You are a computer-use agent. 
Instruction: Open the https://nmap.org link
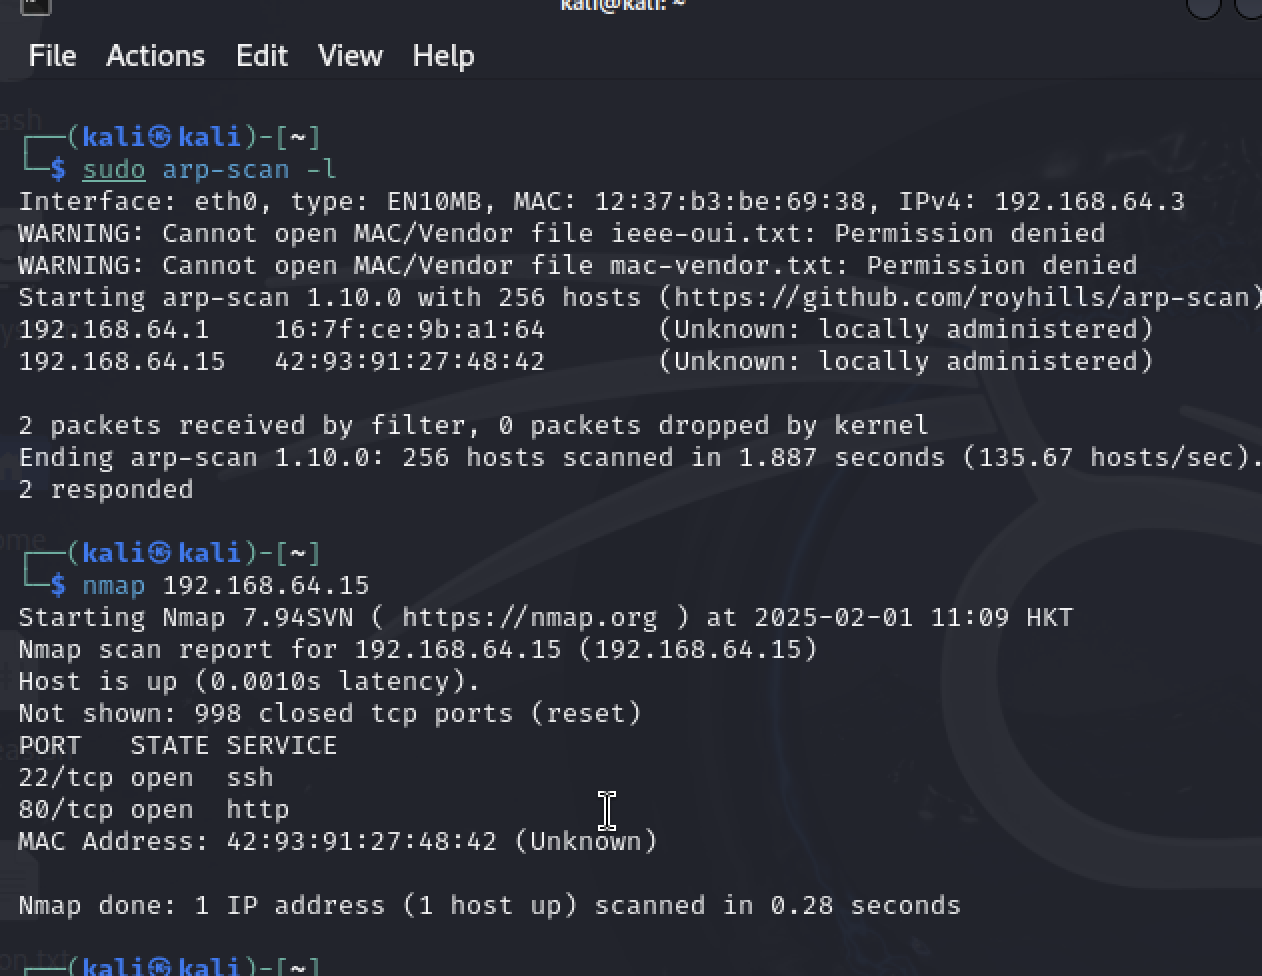point(529,617)
